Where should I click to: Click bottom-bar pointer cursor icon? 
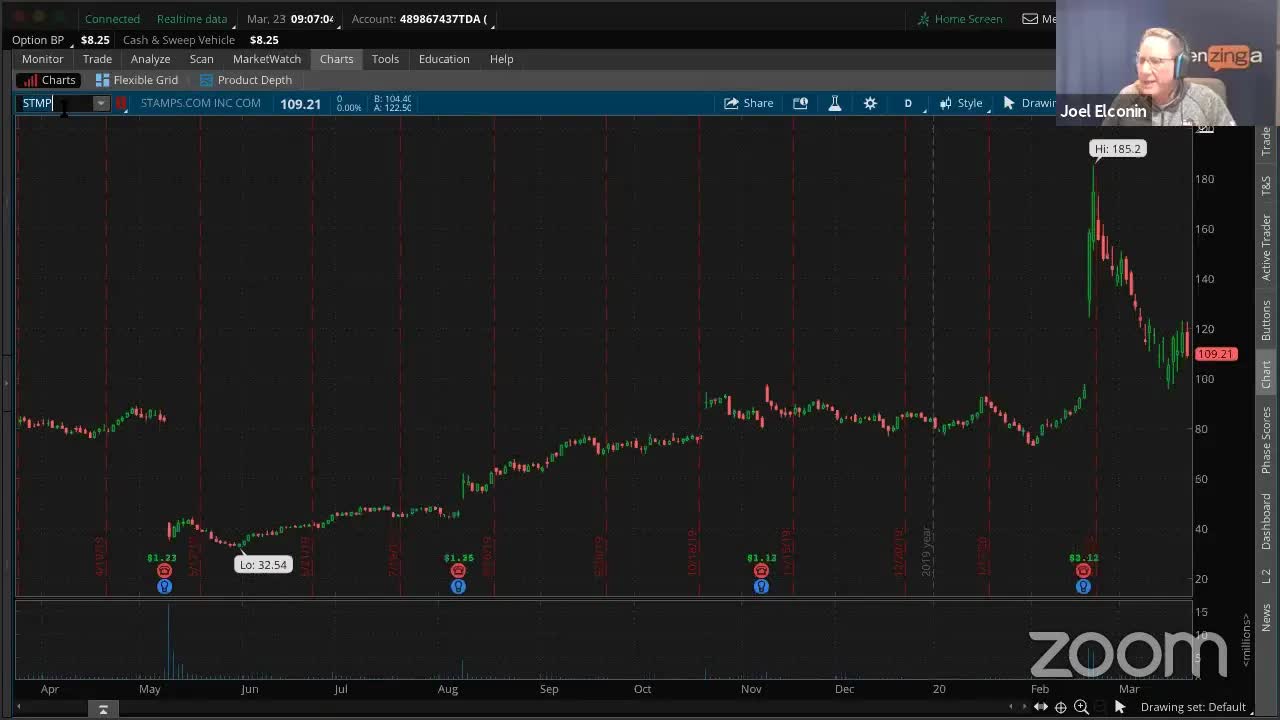[1120, 707]
